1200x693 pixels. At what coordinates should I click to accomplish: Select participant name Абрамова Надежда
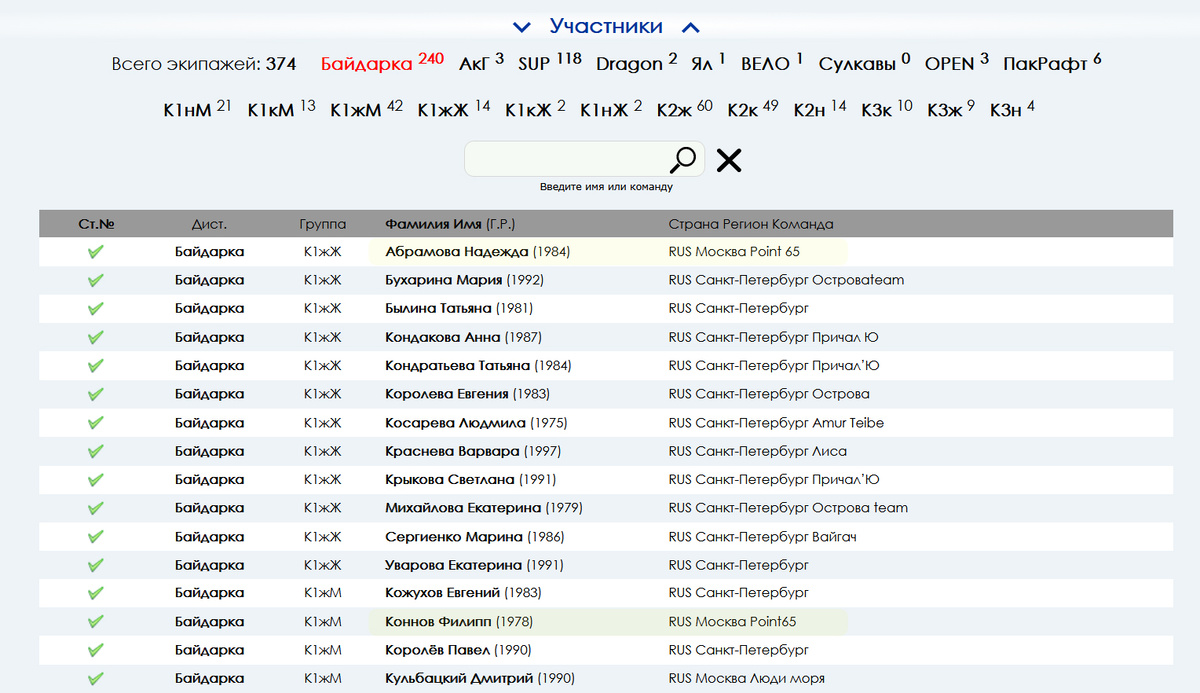(x=456, y=252)
